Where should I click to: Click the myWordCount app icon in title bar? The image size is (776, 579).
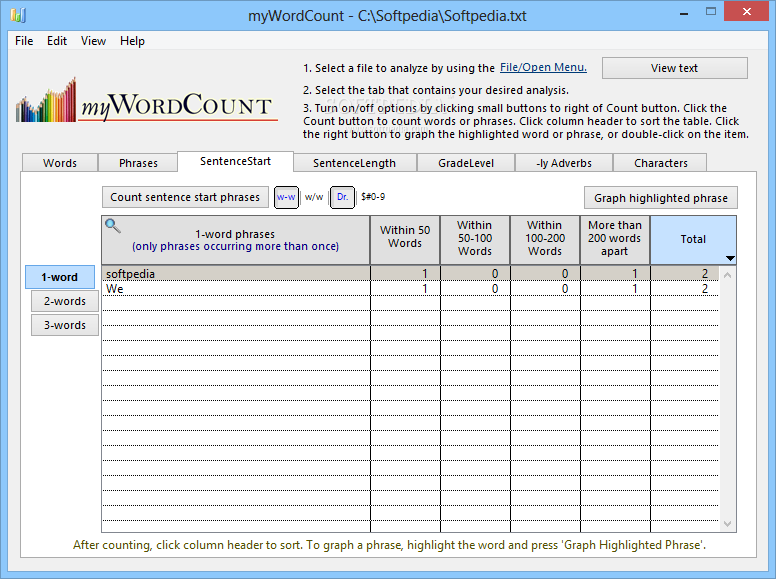coord(18,15)
